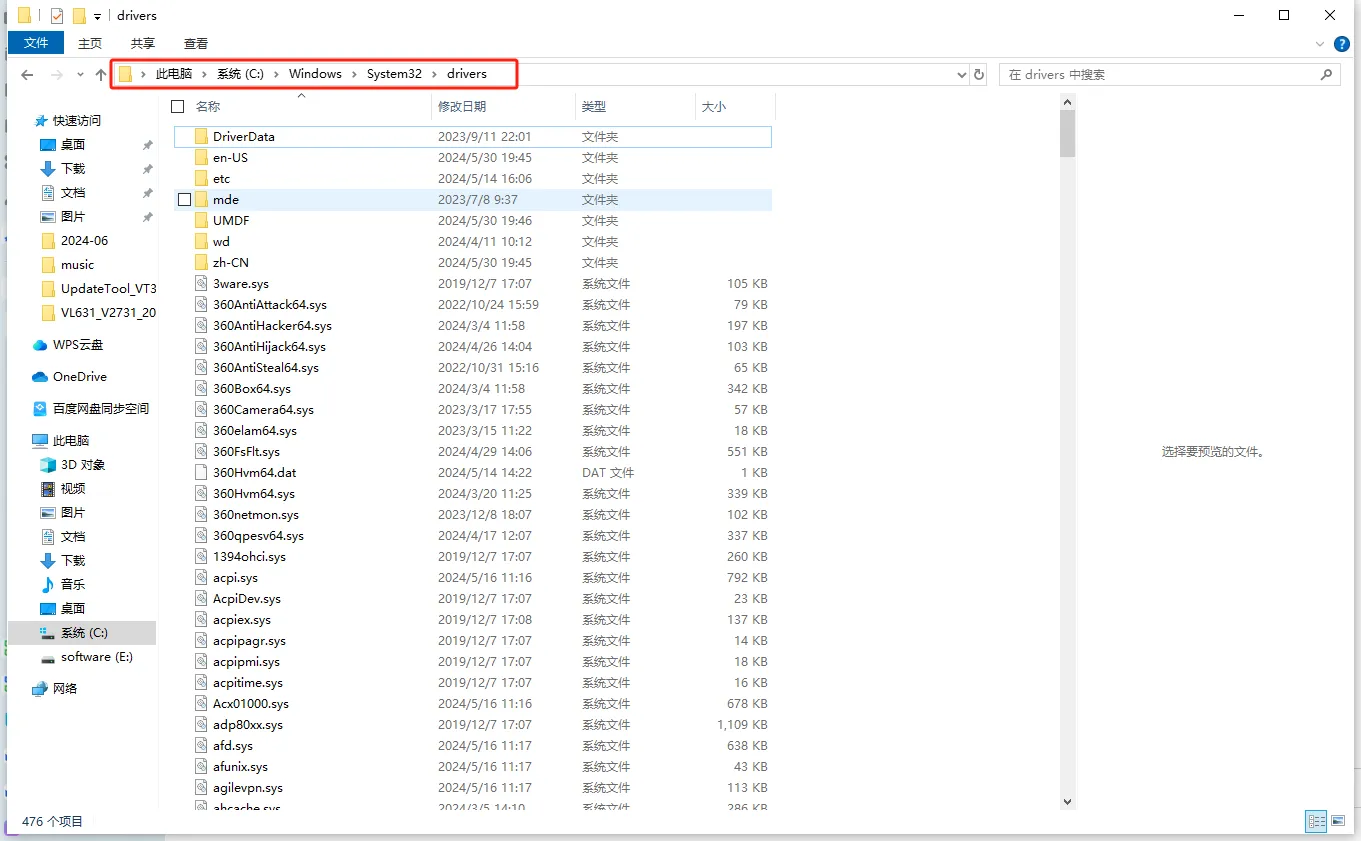The image size is (1361, 841).
Task: Refresh the drivers folder view
Action: click(x=979, y=75)
